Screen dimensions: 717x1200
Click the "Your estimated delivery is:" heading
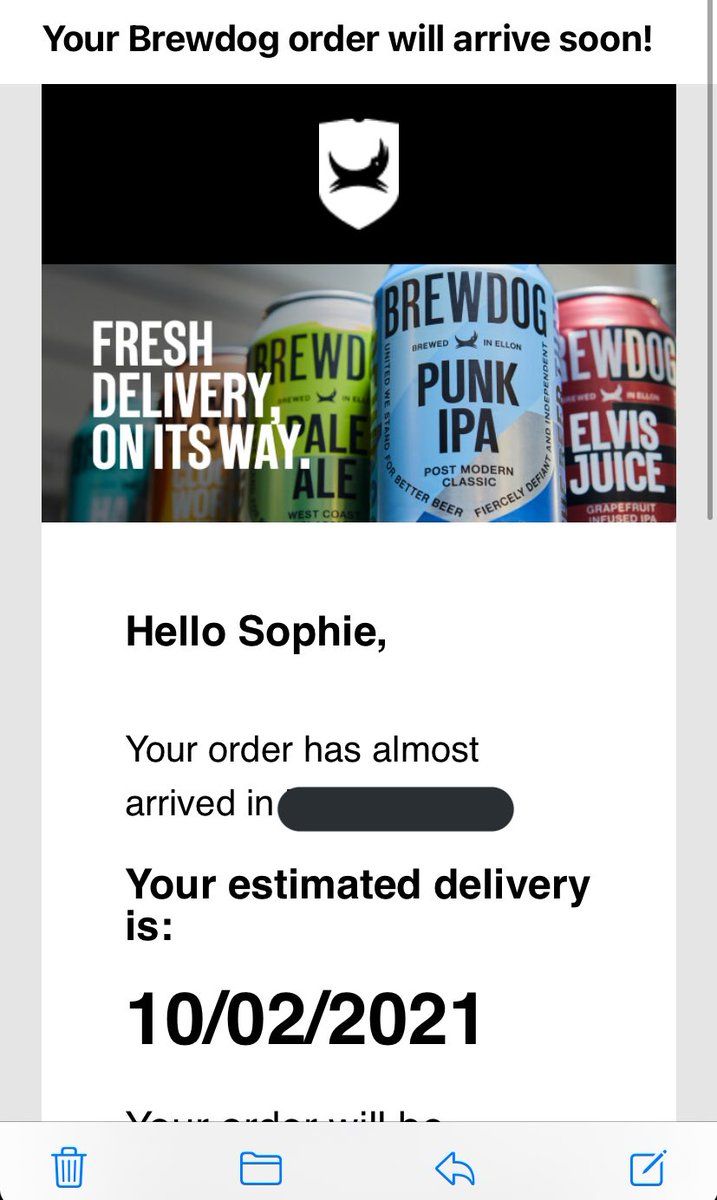[x=357, y=904]
